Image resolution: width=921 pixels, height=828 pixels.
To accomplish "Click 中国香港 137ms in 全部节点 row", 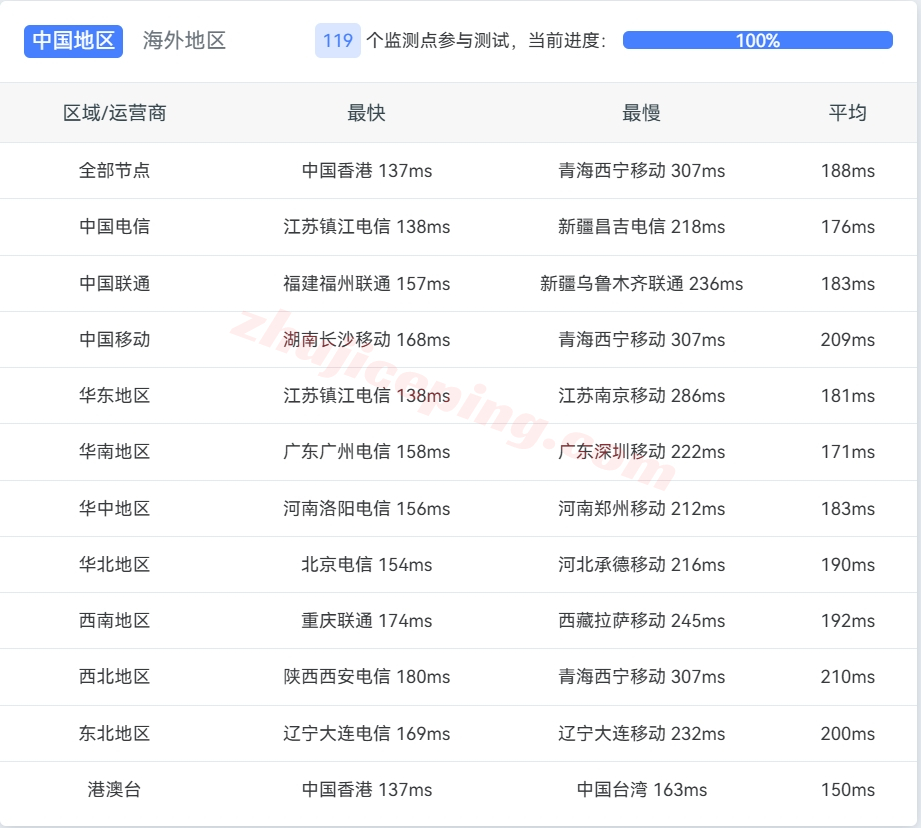I will (367, 170).
